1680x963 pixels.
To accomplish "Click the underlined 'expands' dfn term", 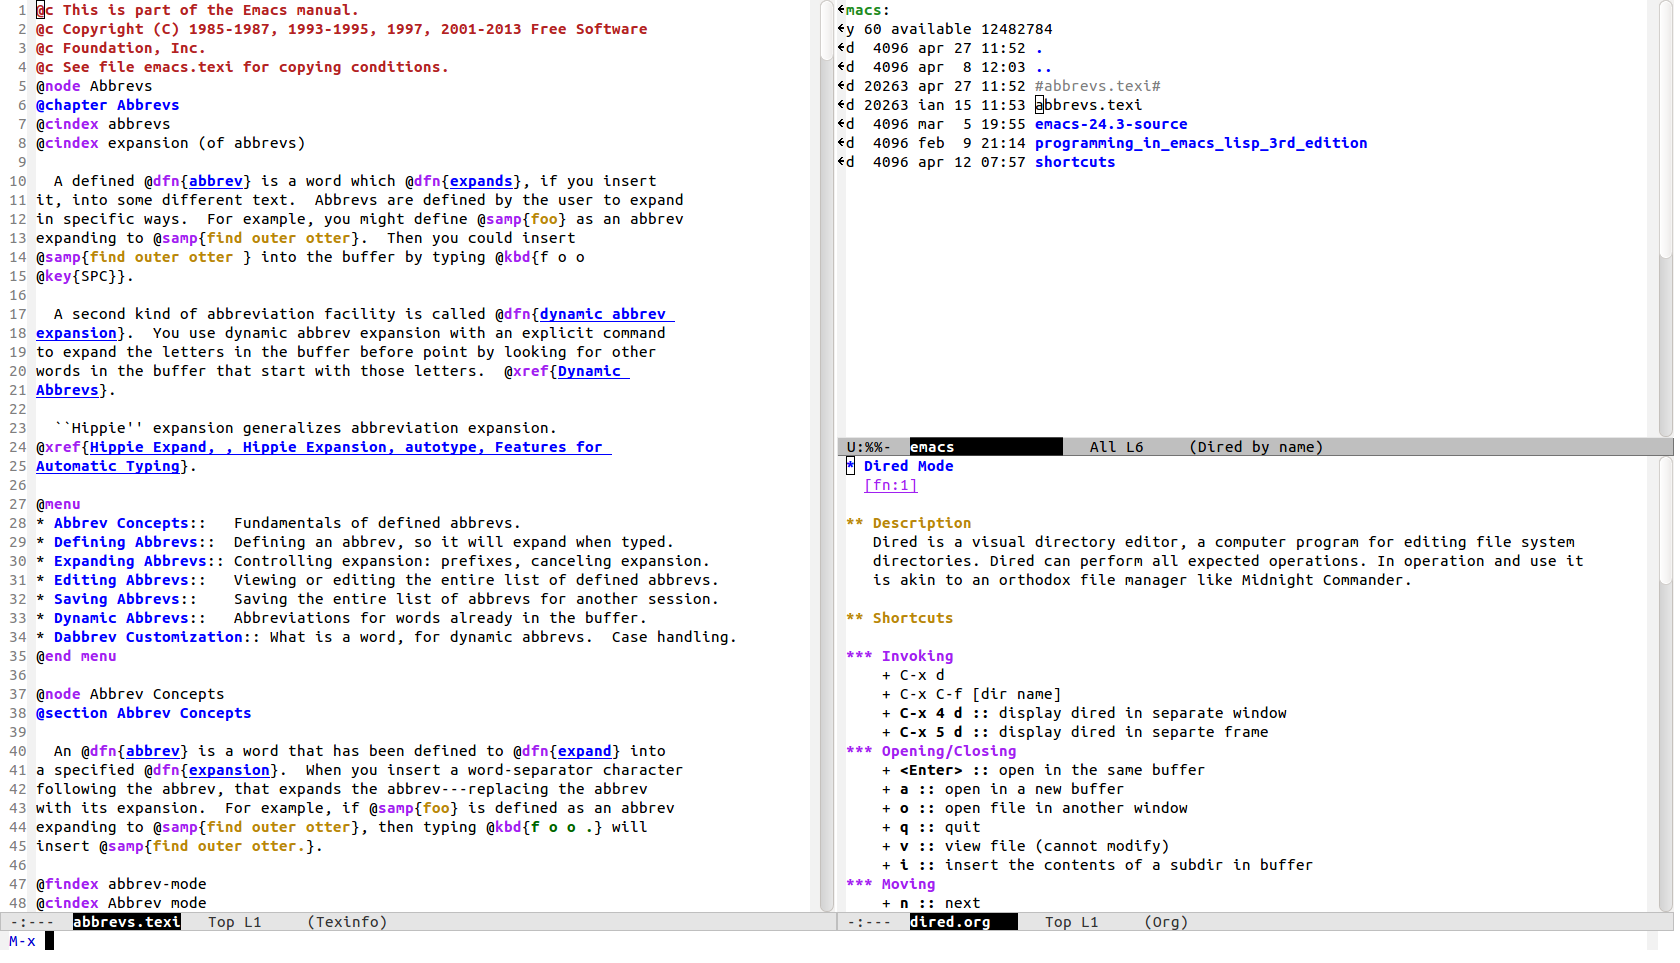I will 481,181.
